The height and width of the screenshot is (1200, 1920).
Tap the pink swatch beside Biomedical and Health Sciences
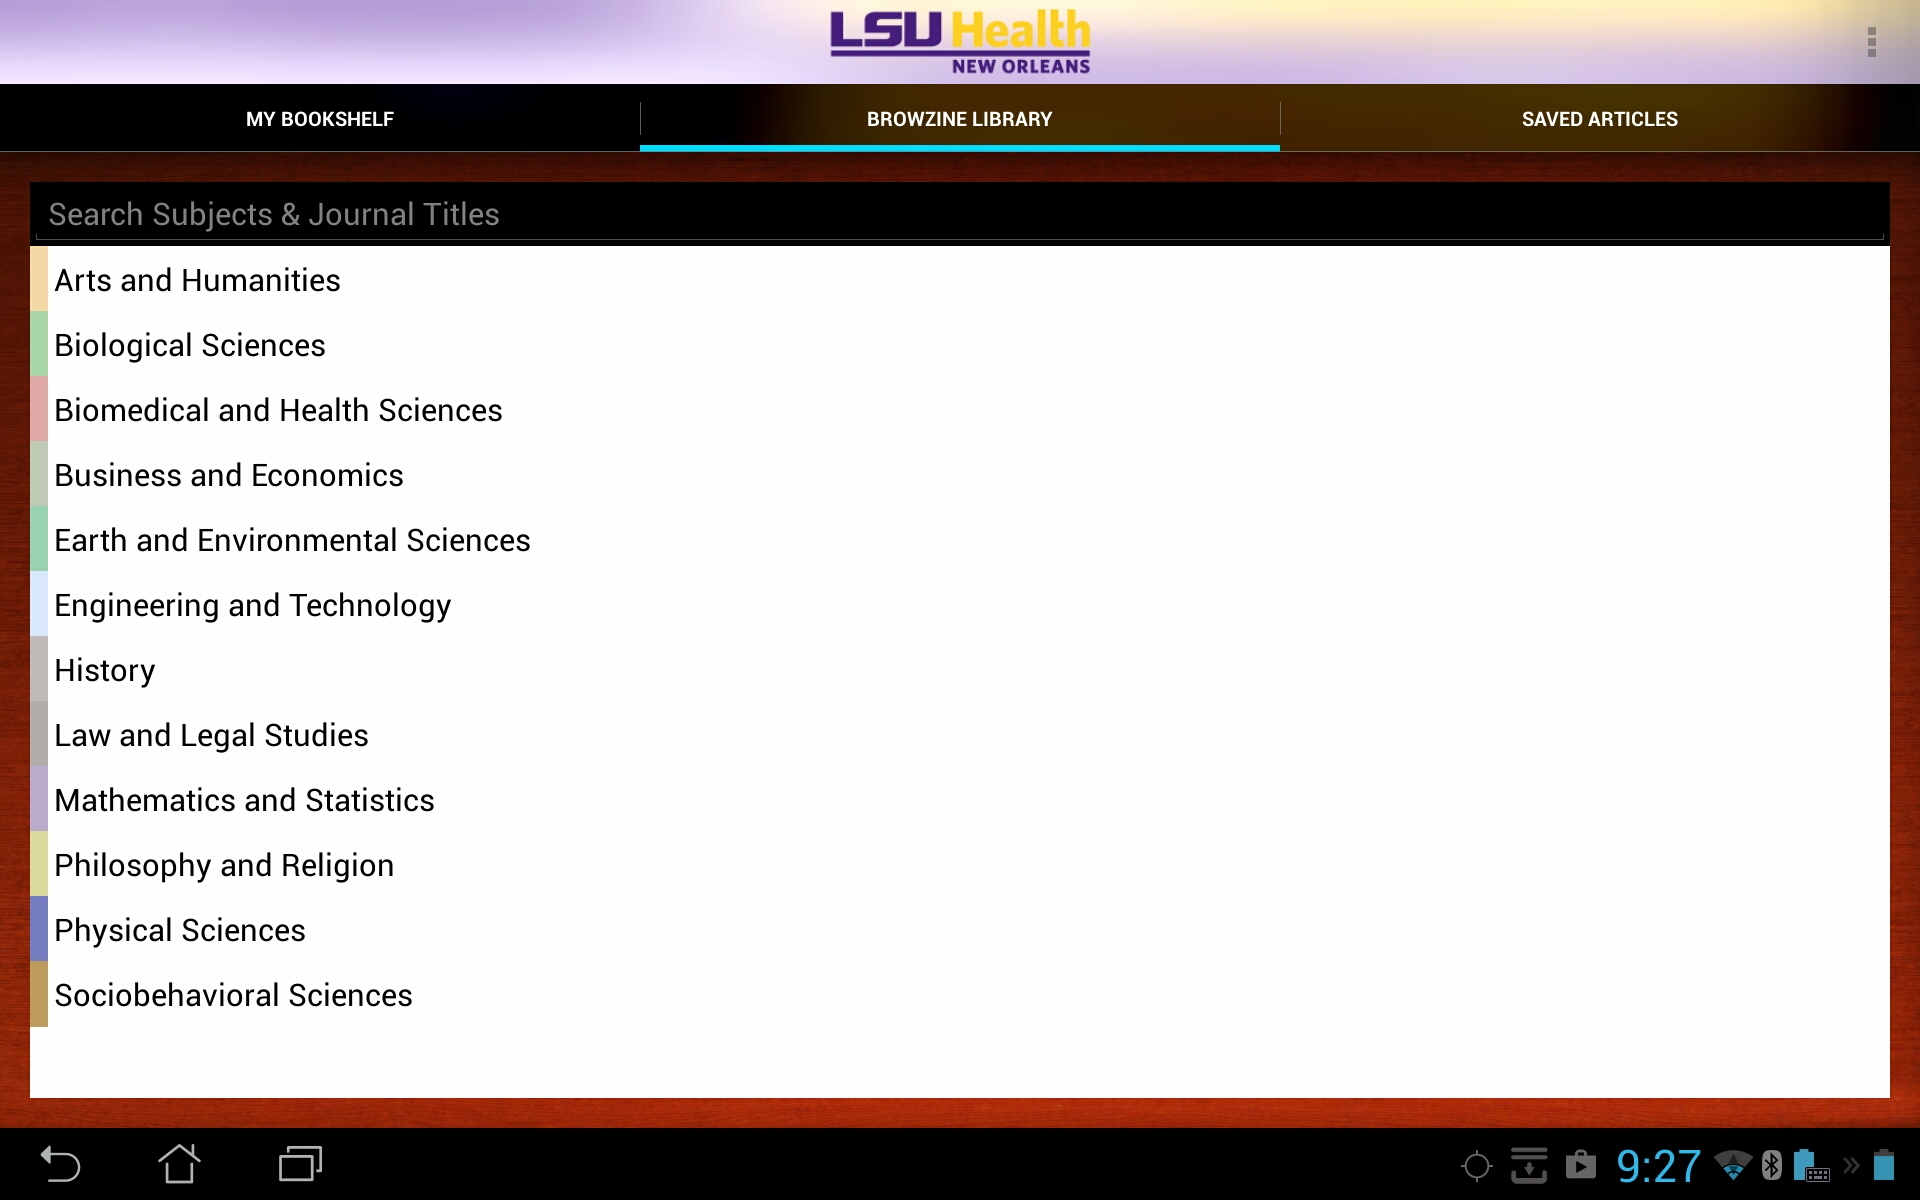pos(39,409)
